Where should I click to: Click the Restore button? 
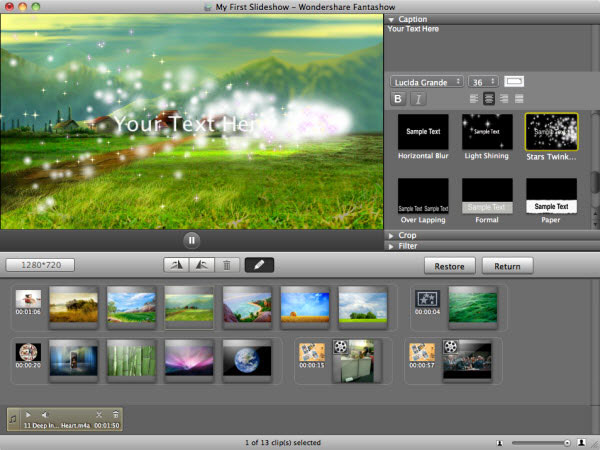coord(450,266)
